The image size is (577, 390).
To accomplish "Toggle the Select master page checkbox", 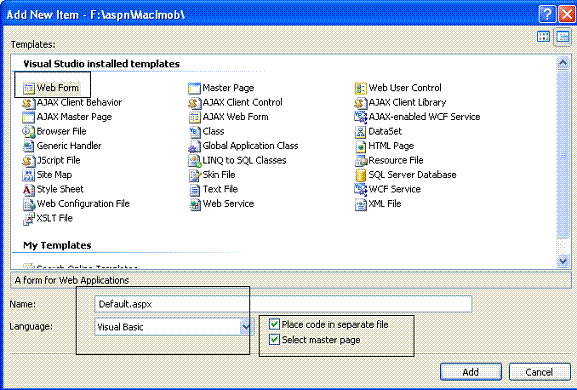I will (274, 339).
